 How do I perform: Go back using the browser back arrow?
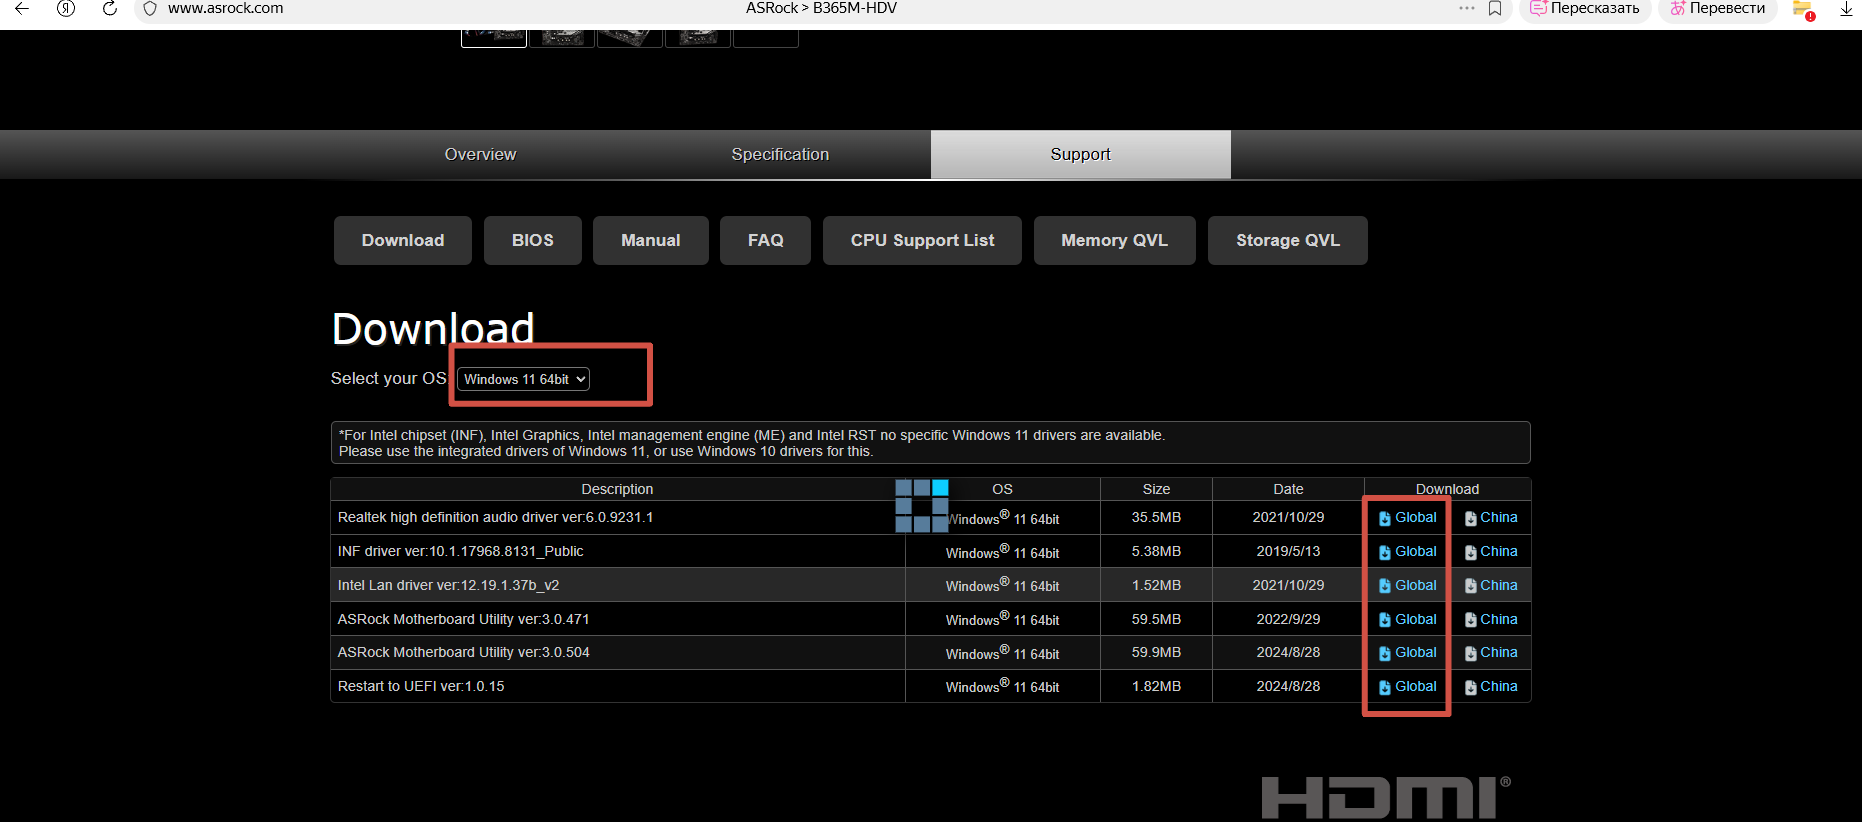click(22, 8)
